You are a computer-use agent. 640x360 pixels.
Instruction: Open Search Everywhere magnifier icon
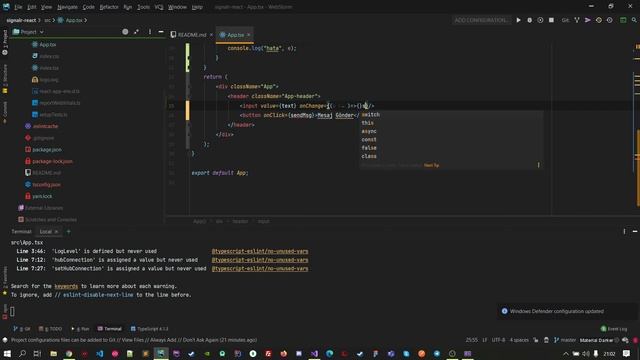[634, 20]
